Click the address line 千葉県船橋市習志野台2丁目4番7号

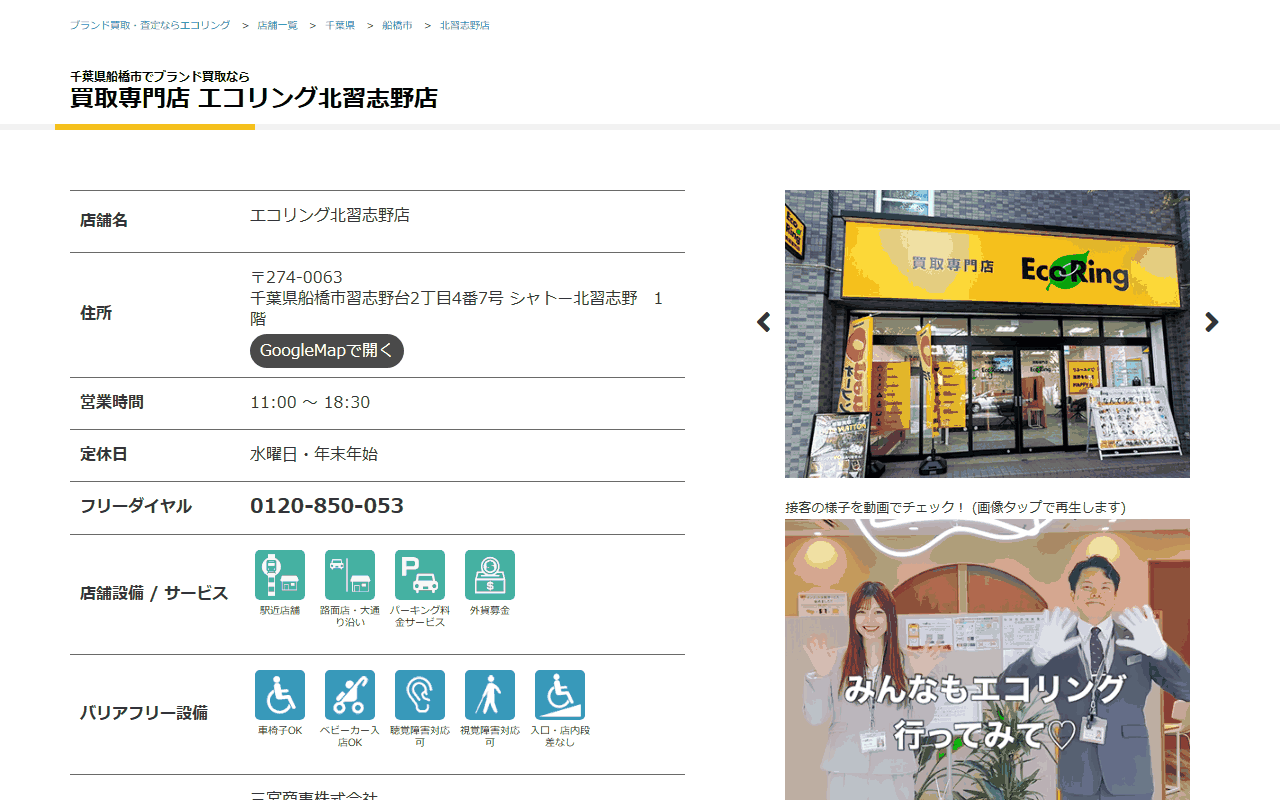tap(377, 298)
